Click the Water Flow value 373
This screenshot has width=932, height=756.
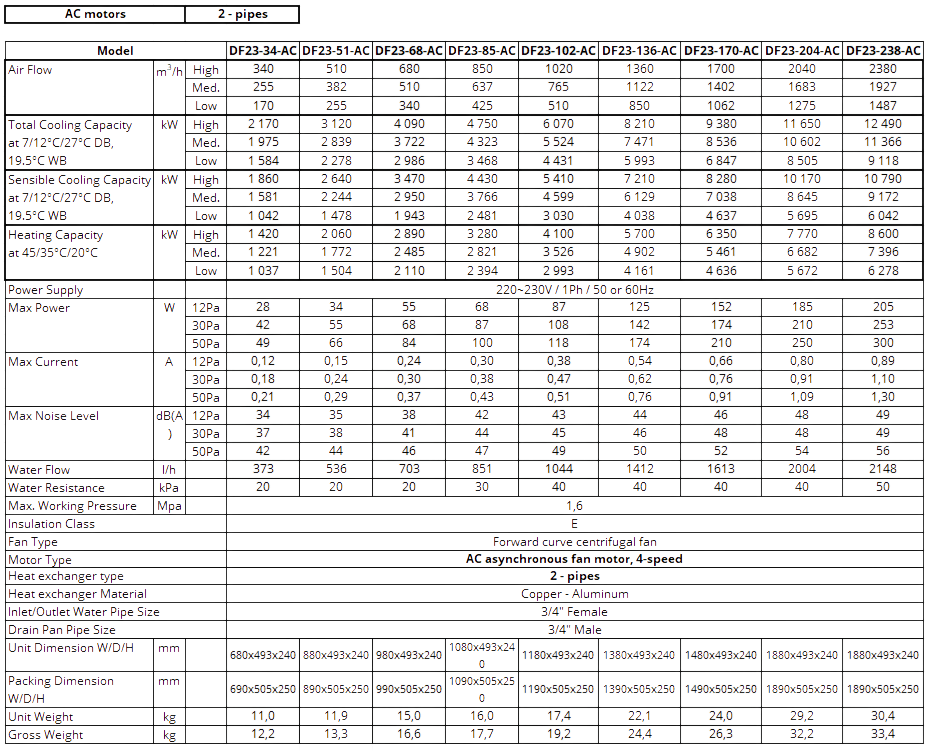pos(263,469)
